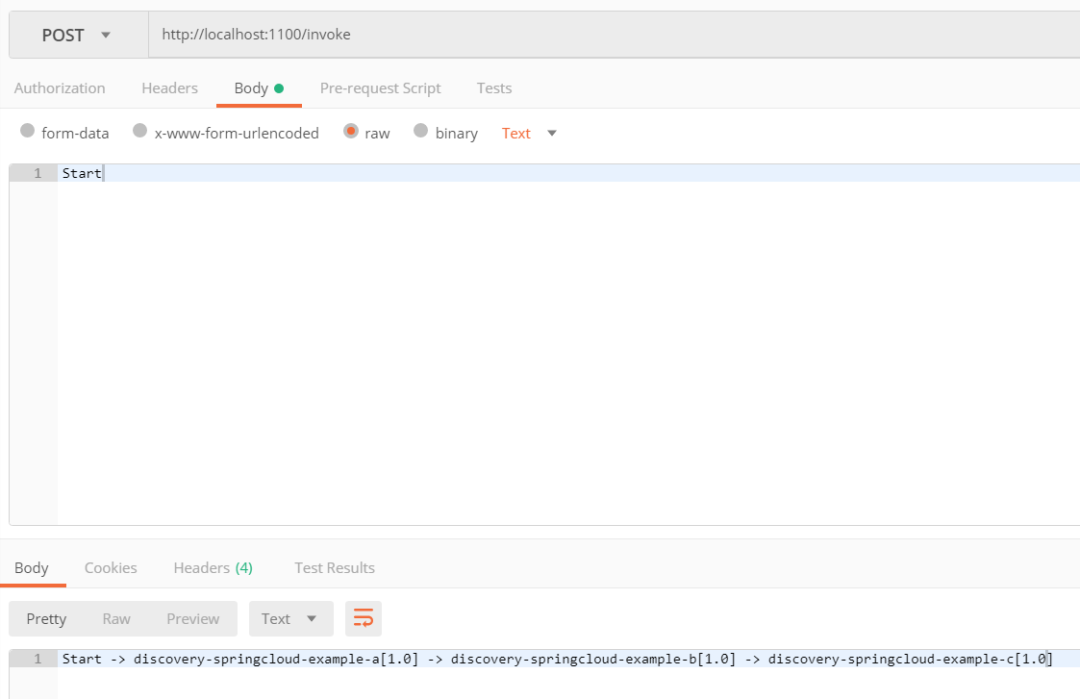Image resolution: width=1080 pixels, height=699 pixels.
Task: Open the Test Results tab
Action: click(334, 567)
